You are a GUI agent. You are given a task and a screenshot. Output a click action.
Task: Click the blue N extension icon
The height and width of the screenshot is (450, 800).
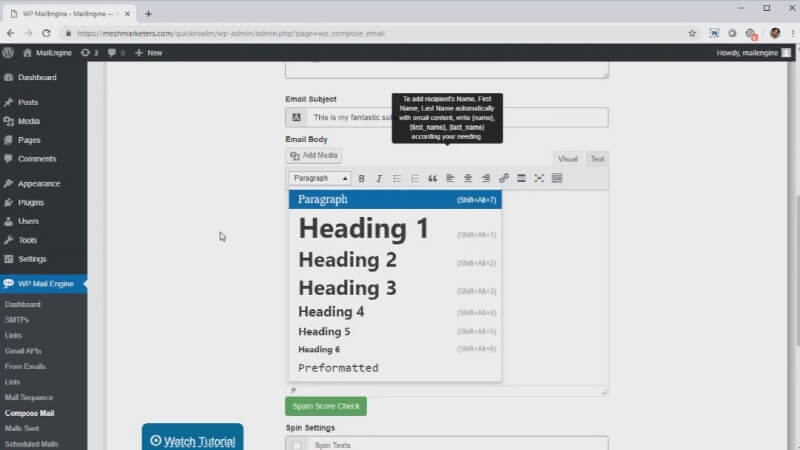click(714, 33)
